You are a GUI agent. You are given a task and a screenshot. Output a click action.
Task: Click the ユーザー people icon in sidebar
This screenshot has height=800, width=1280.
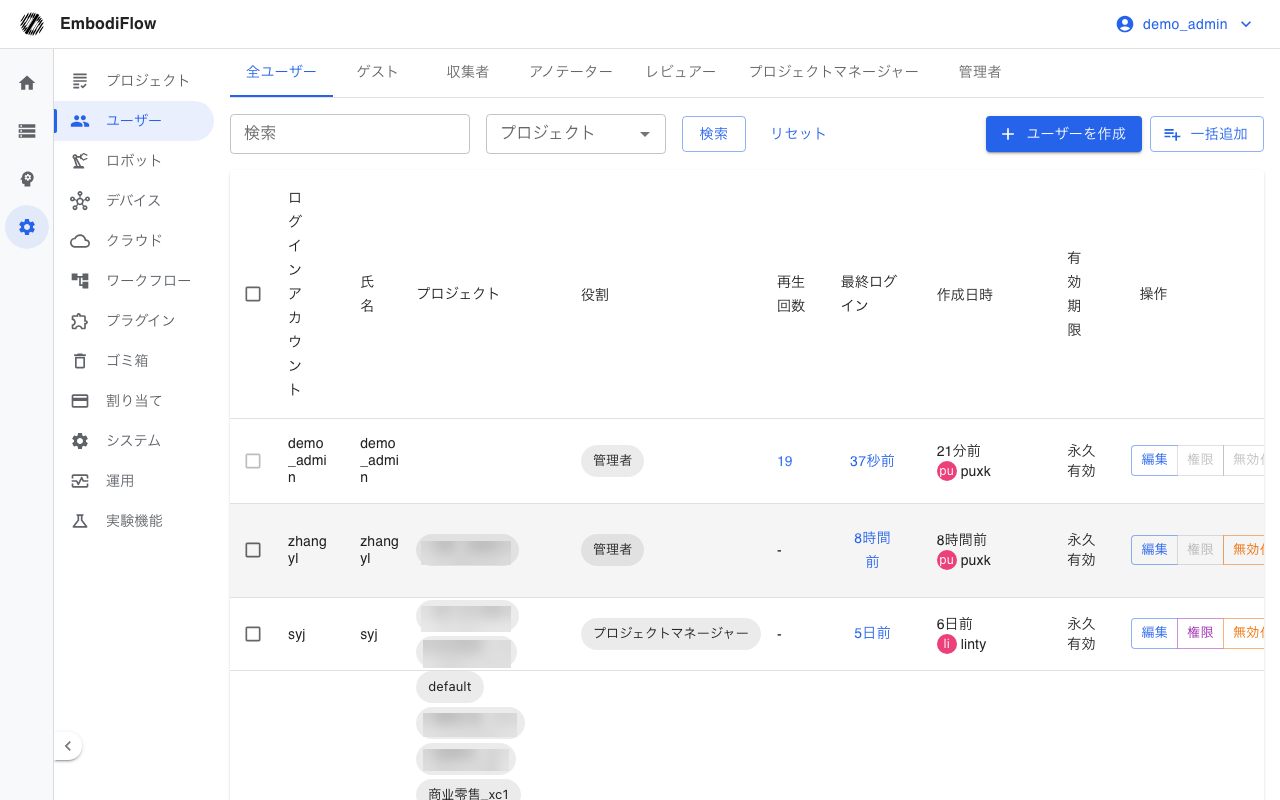pyautogui.click(x=80, y=120)
